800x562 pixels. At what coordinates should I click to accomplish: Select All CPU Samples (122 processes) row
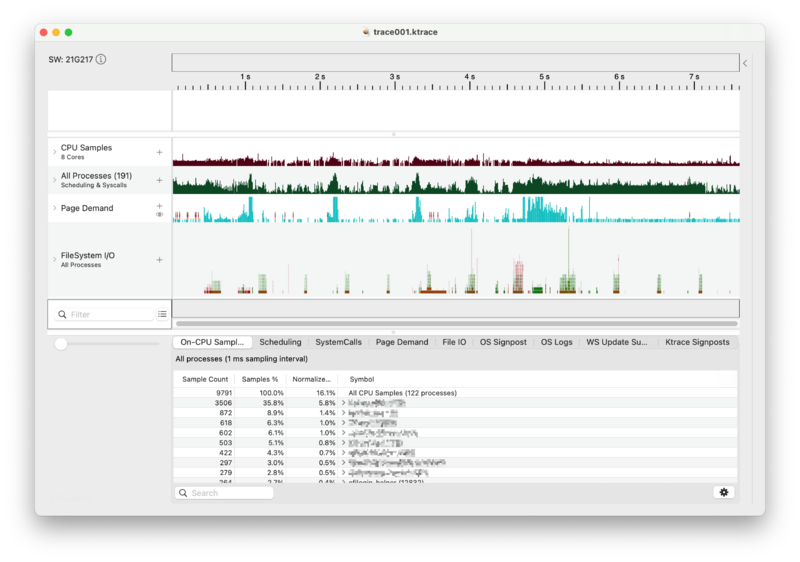[x=455, y=393]
